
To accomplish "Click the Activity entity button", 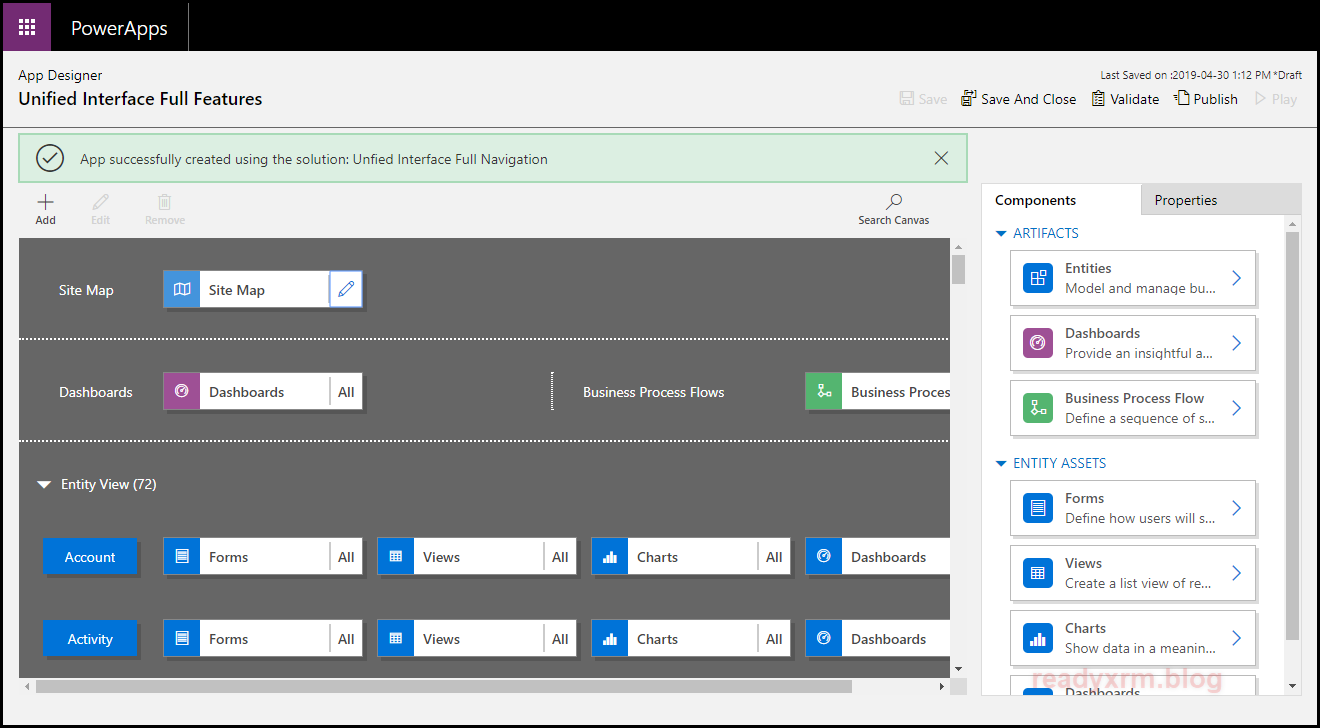I will [90, 639].
